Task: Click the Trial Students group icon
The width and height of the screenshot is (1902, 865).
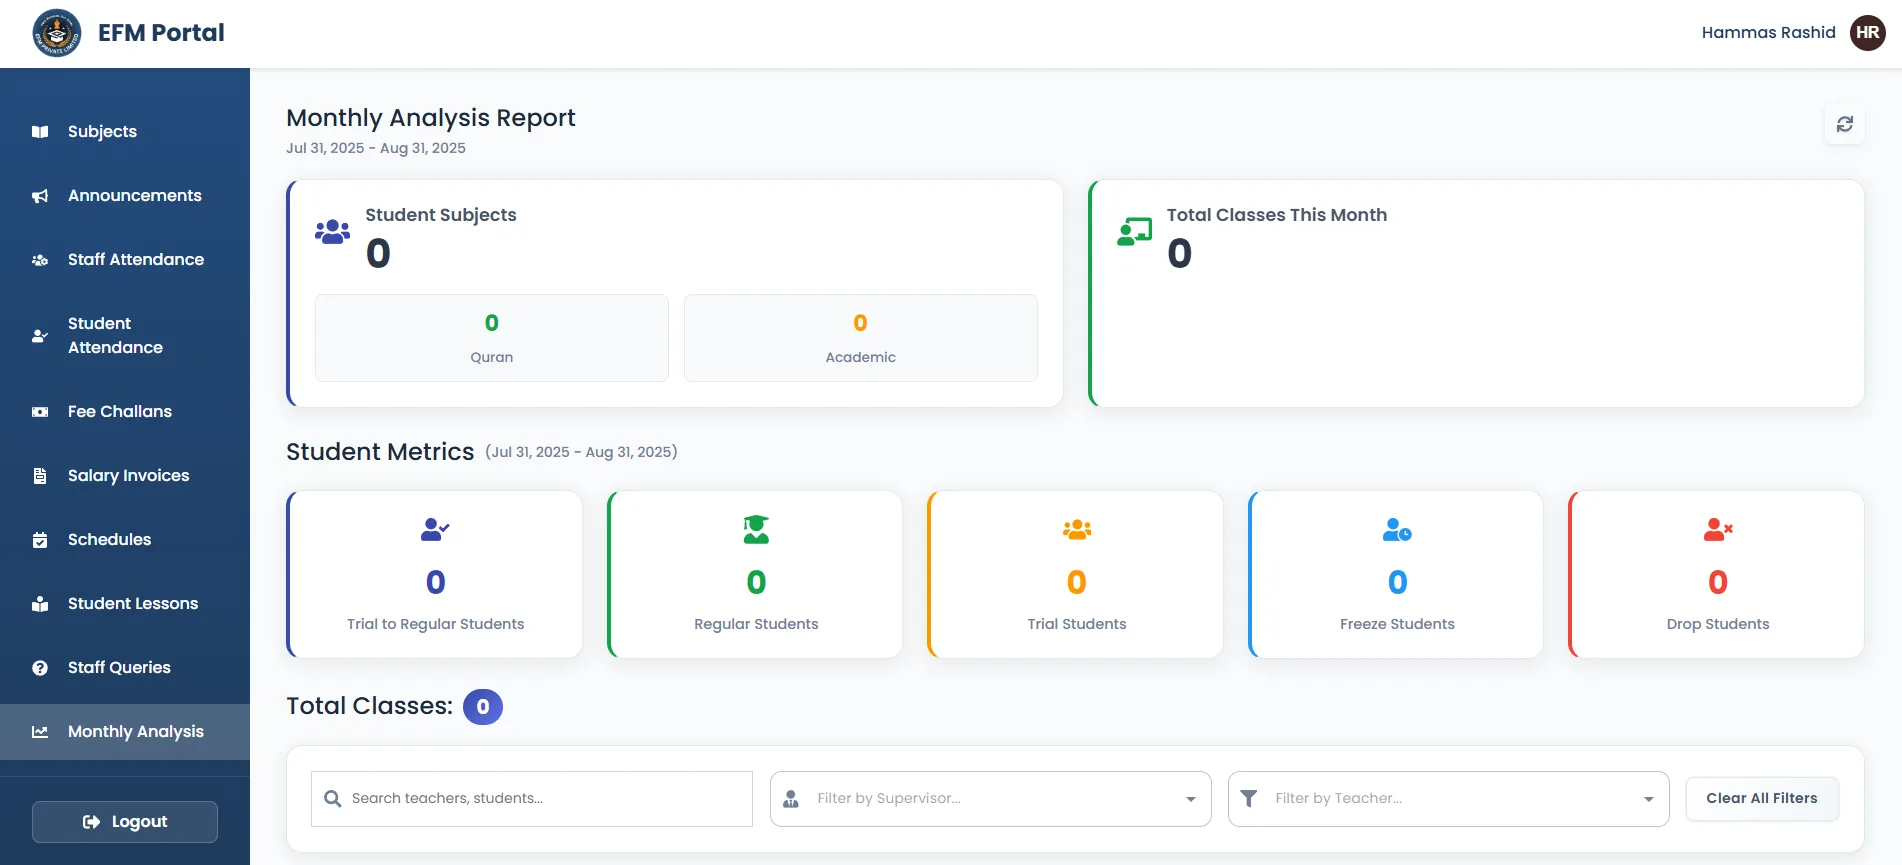Action: click(x=1076, y=529)
